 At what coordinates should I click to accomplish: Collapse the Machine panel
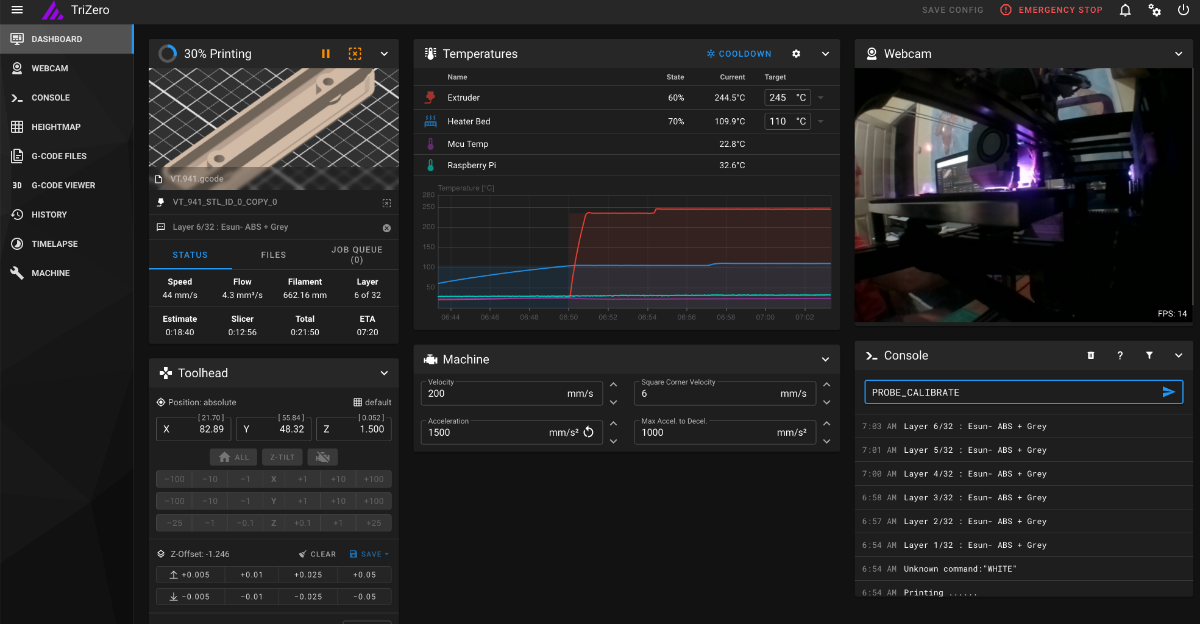point(825,359)
